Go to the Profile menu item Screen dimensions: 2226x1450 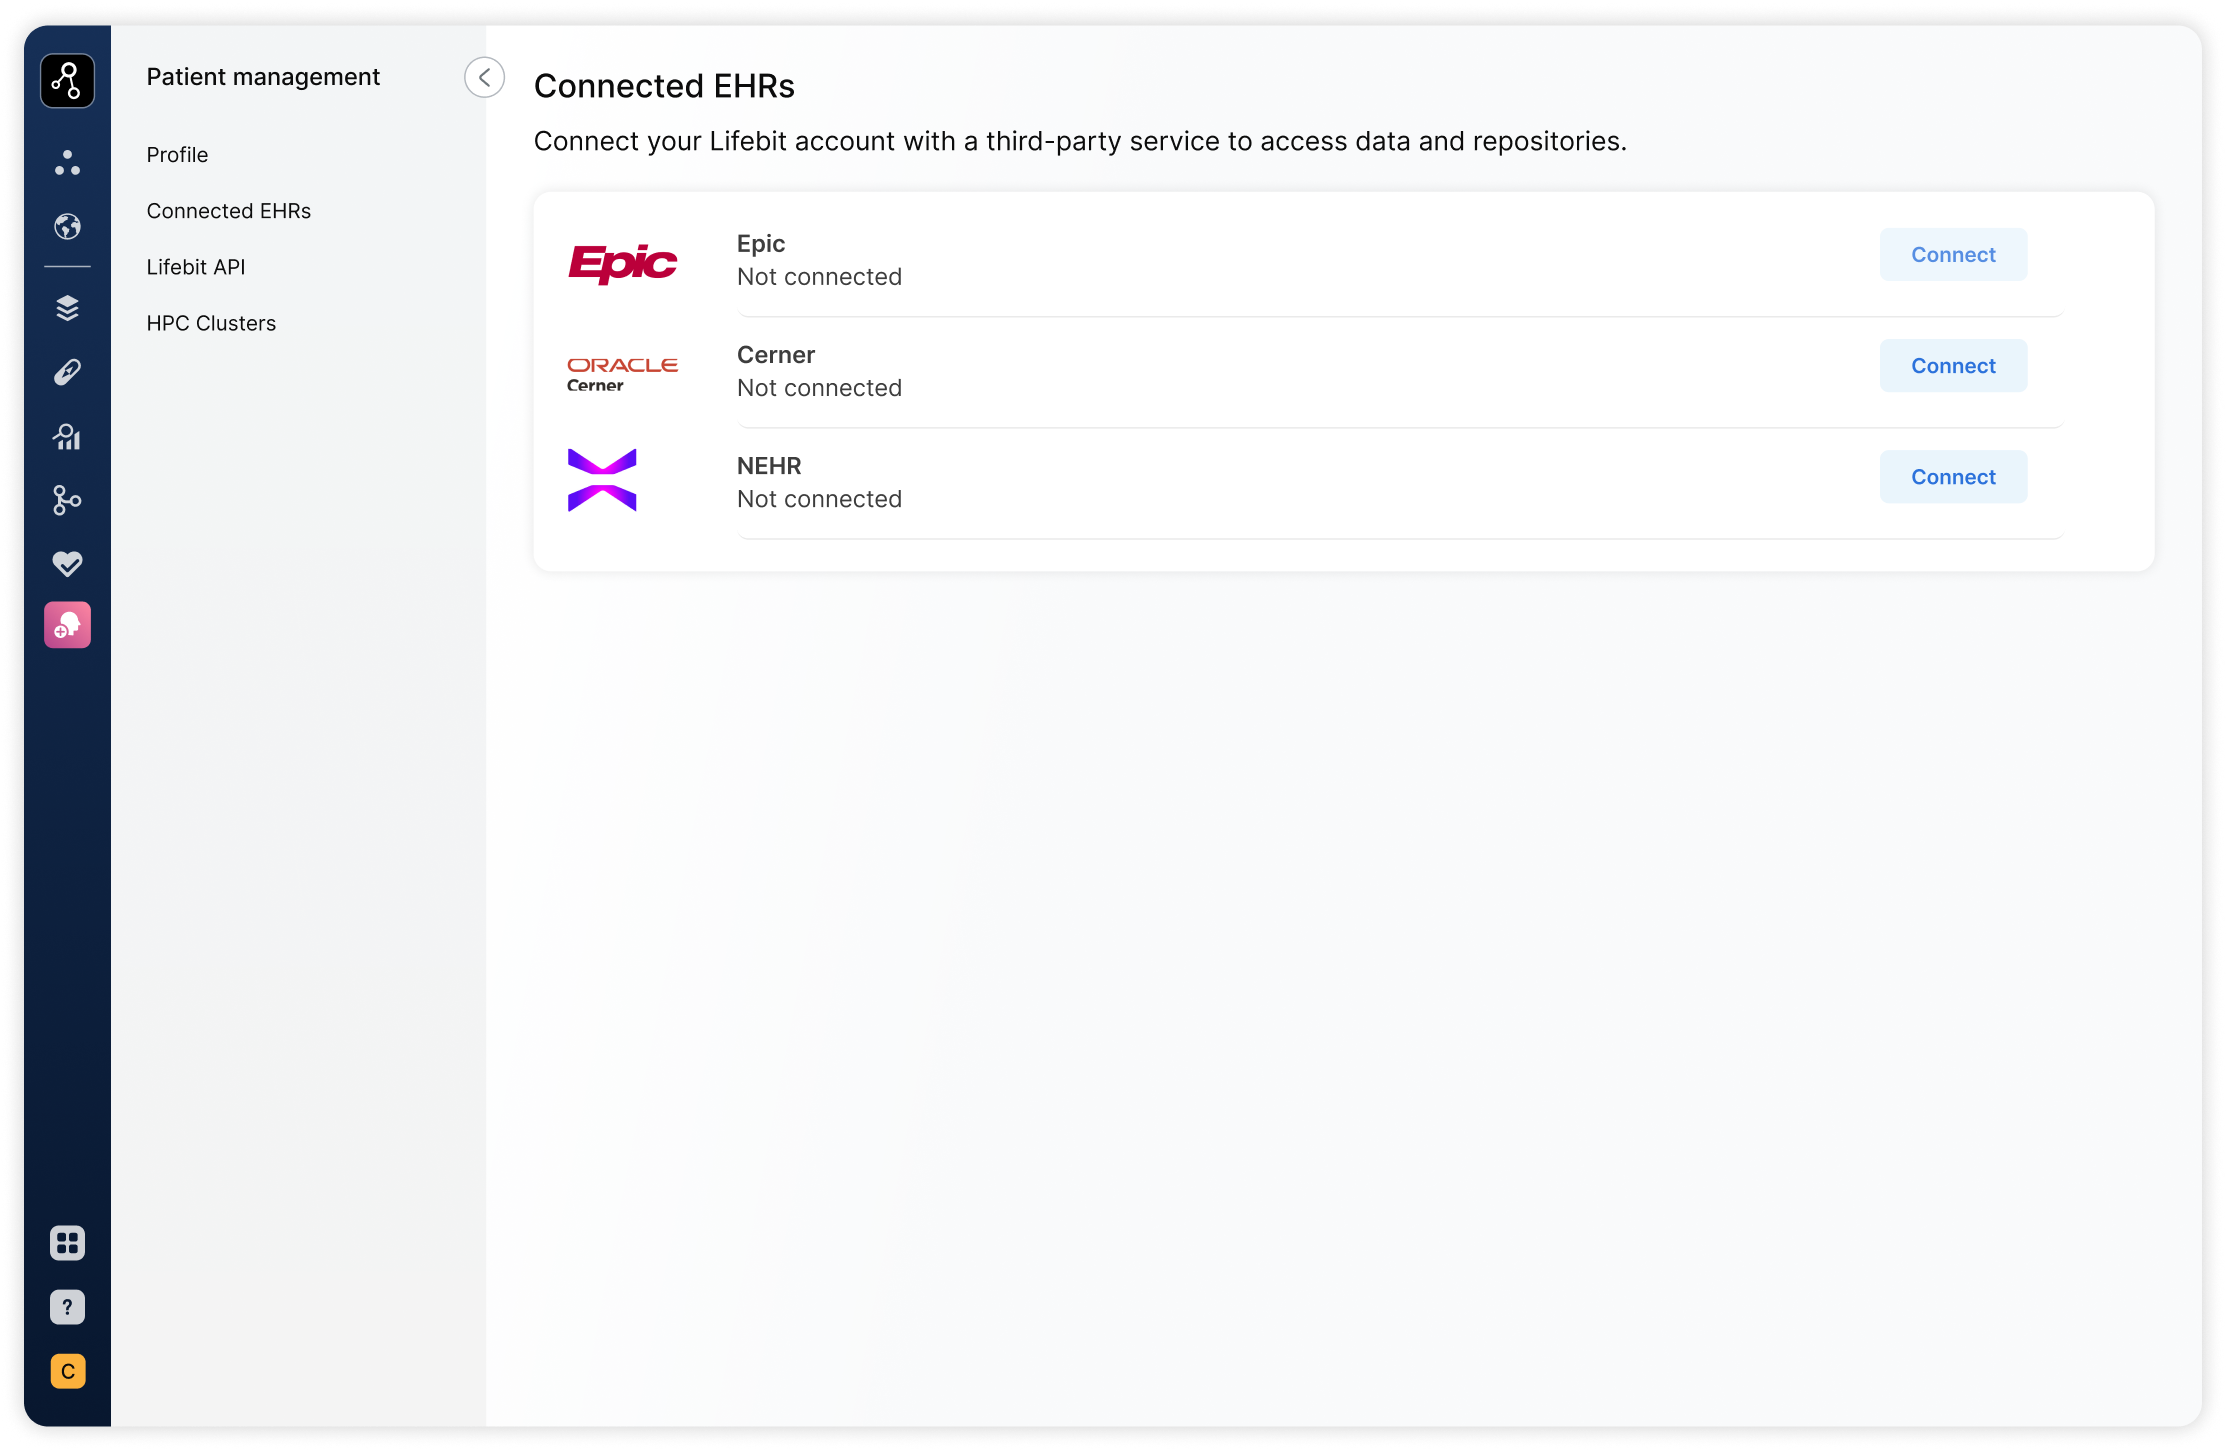coord(177,155)
